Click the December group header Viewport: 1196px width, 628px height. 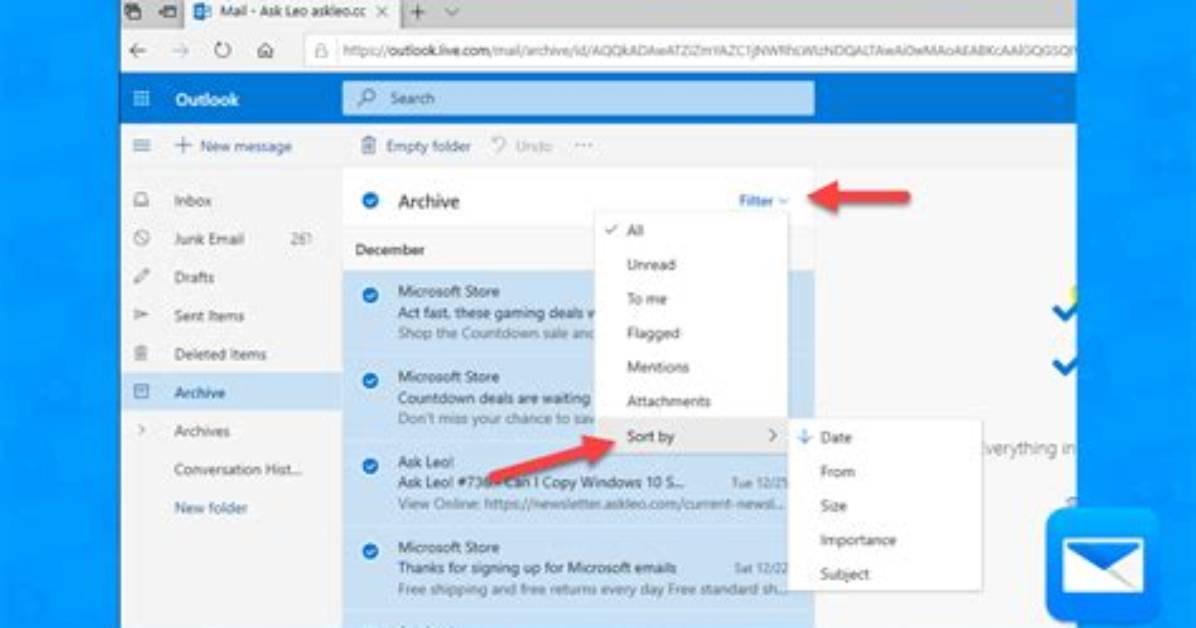click(x=390, y=250)
